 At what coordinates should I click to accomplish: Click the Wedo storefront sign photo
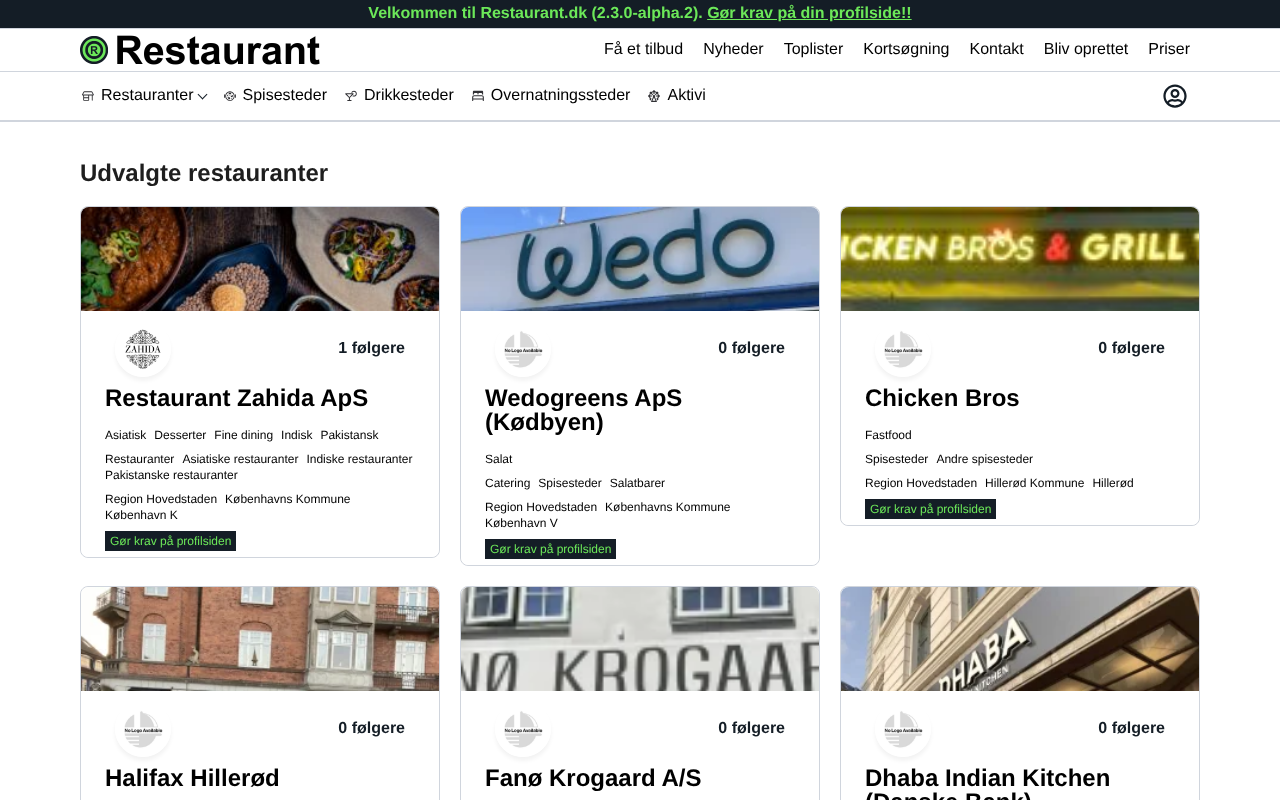640,259
